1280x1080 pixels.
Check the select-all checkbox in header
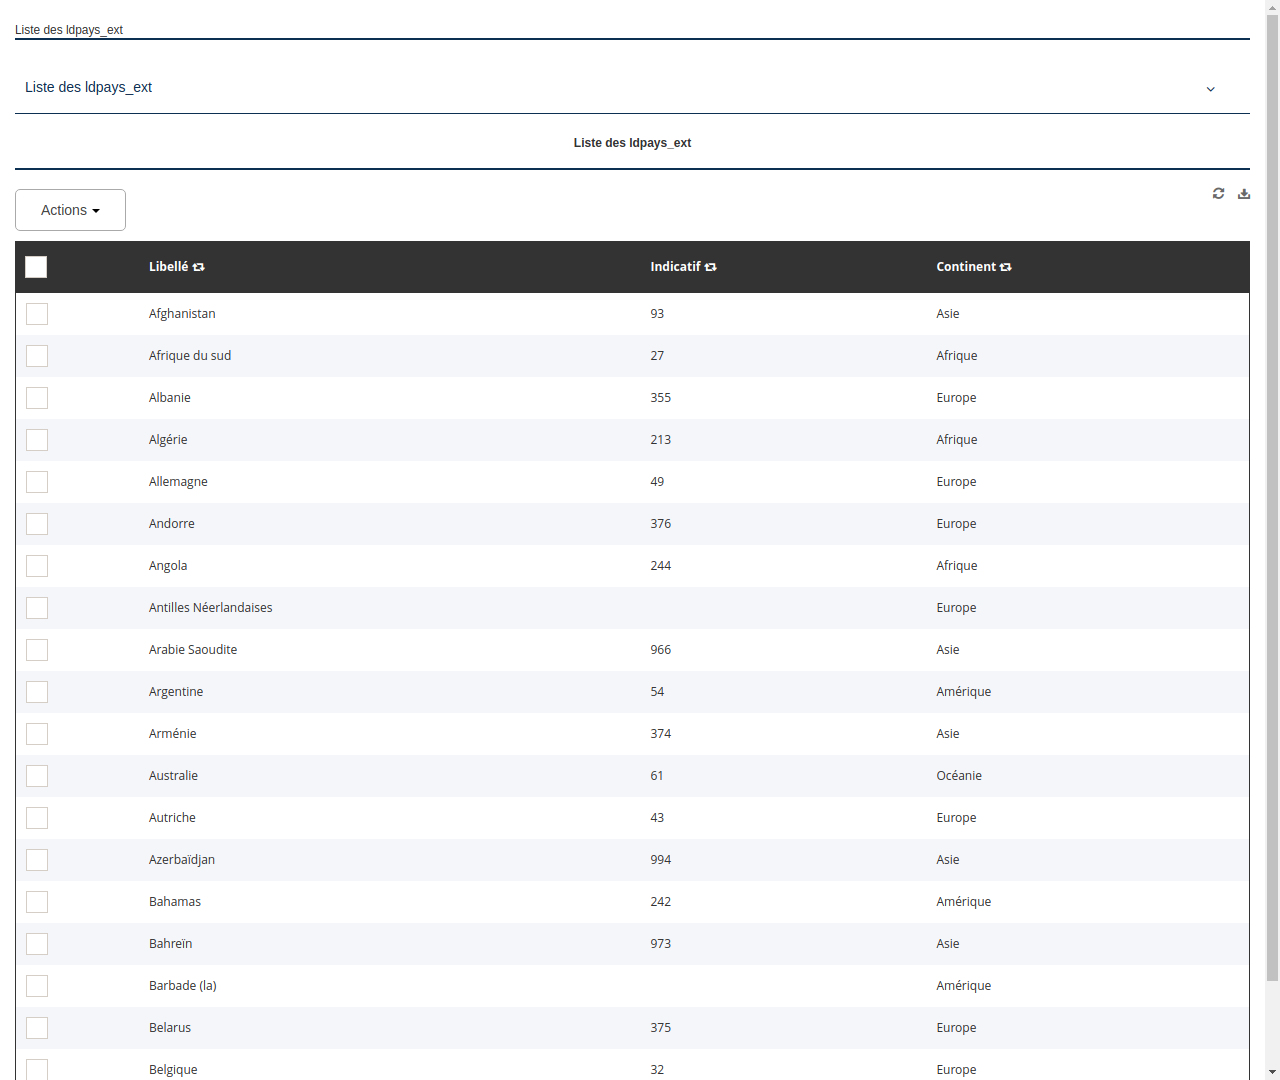pos(36,267)
